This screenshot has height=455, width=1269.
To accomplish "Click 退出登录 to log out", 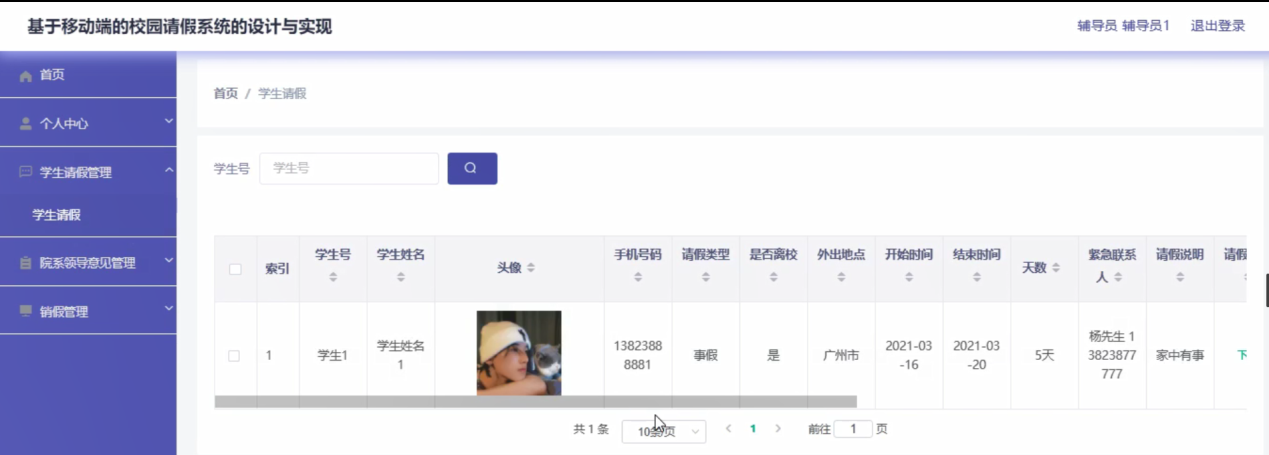I will click(x=1217, y=26).
